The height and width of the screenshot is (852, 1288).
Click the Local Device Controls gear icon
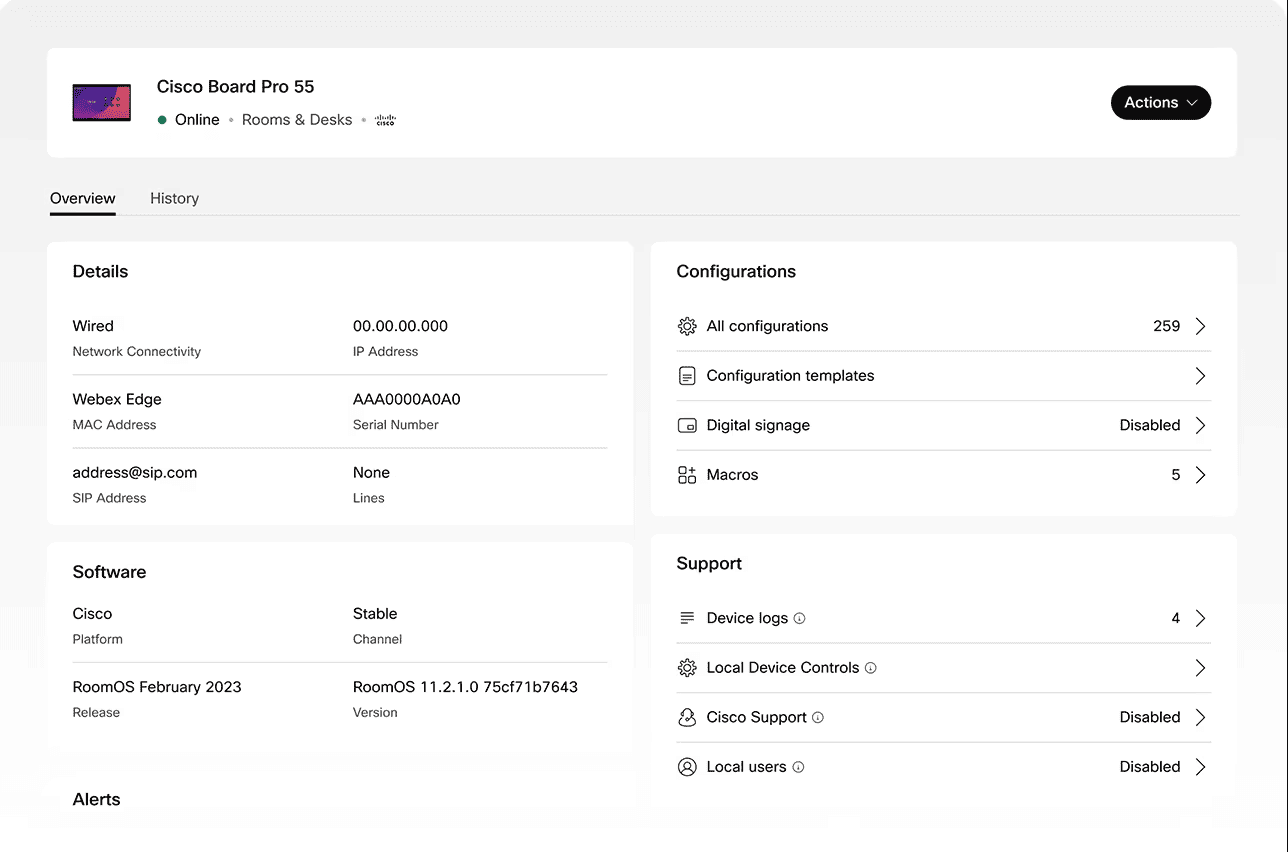687,668
